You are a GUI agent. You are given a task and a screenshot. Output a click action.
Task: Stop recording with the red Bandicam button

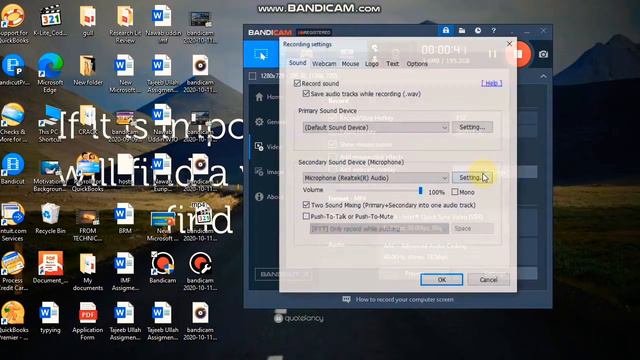pos(519,54)
